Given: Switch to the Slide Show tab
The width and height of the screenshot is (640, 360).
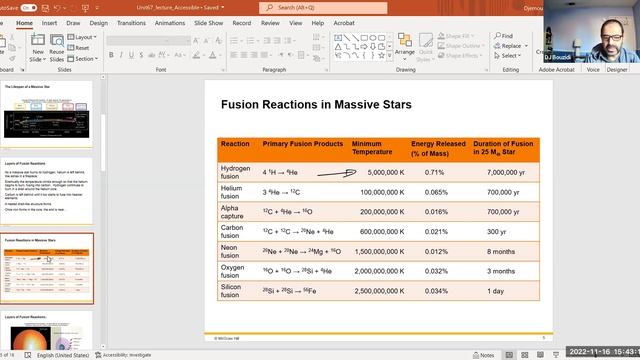Looking at the screenshot, I should (209, 23).
